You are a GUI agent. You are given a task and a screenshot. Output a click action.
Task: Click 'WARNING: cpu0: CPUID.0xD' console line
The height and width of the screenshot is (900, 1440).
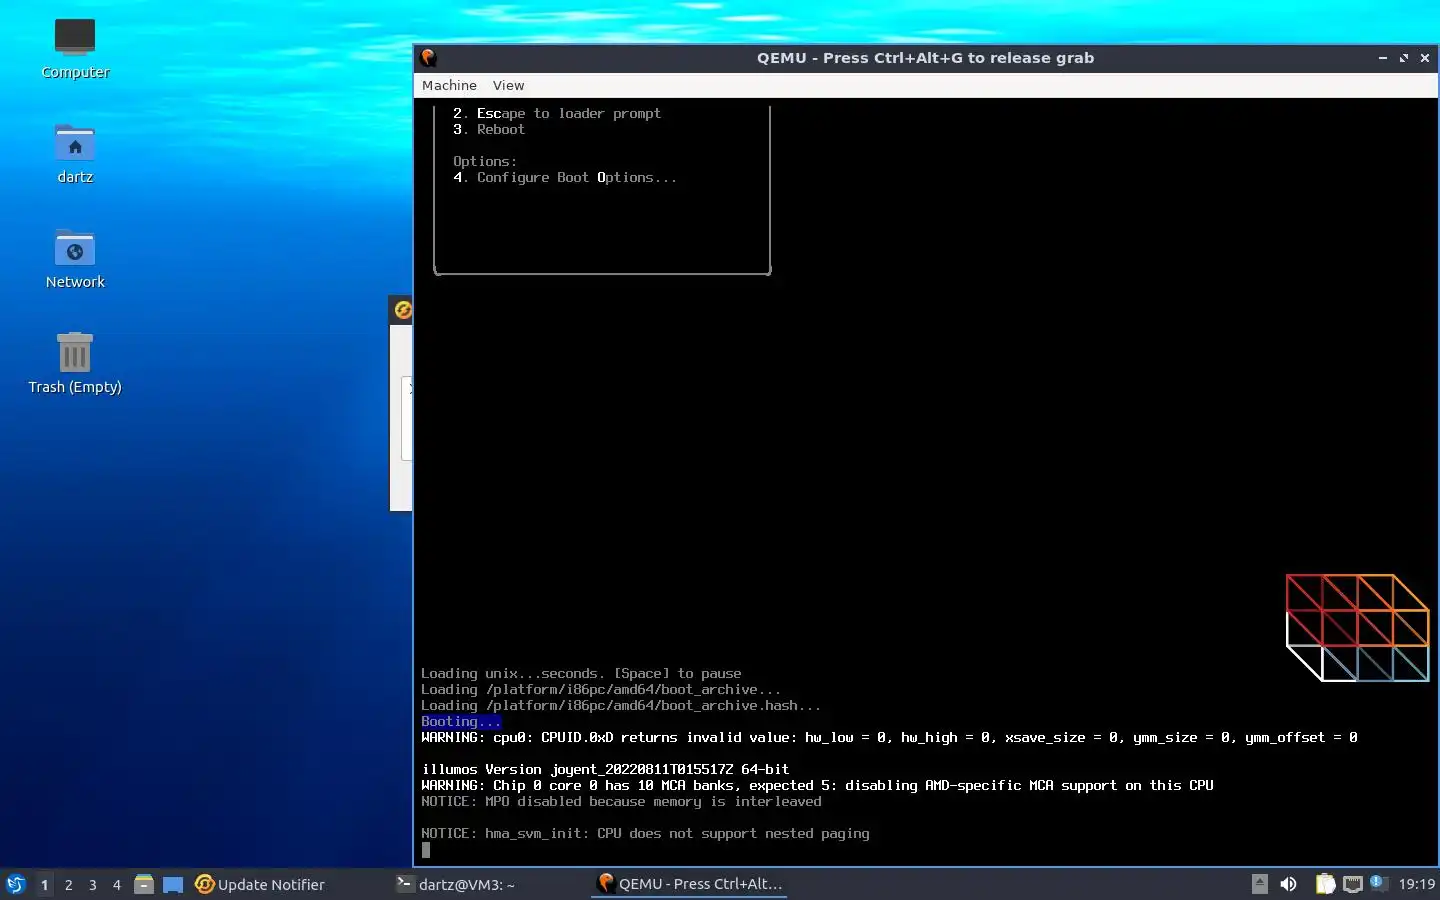click(889, 737)
